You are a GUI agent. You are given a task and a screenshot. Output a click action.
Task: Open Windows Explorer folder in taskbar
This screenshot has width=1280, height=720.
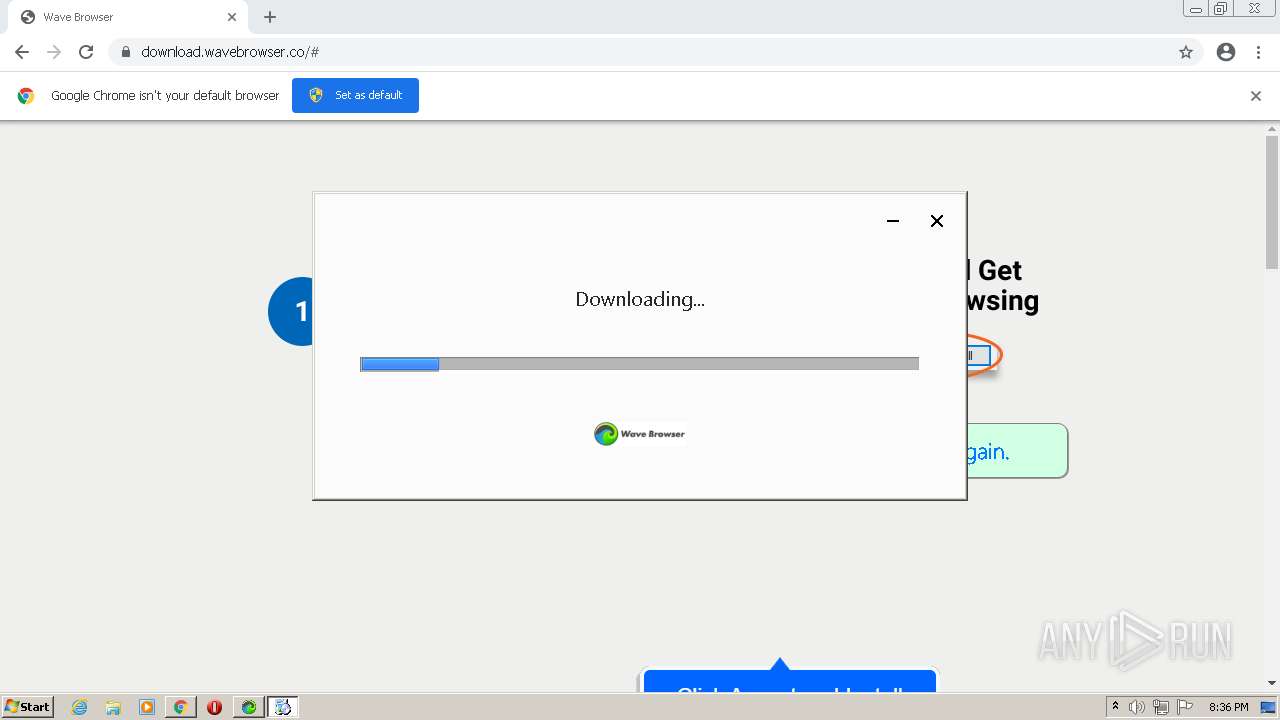113,707
